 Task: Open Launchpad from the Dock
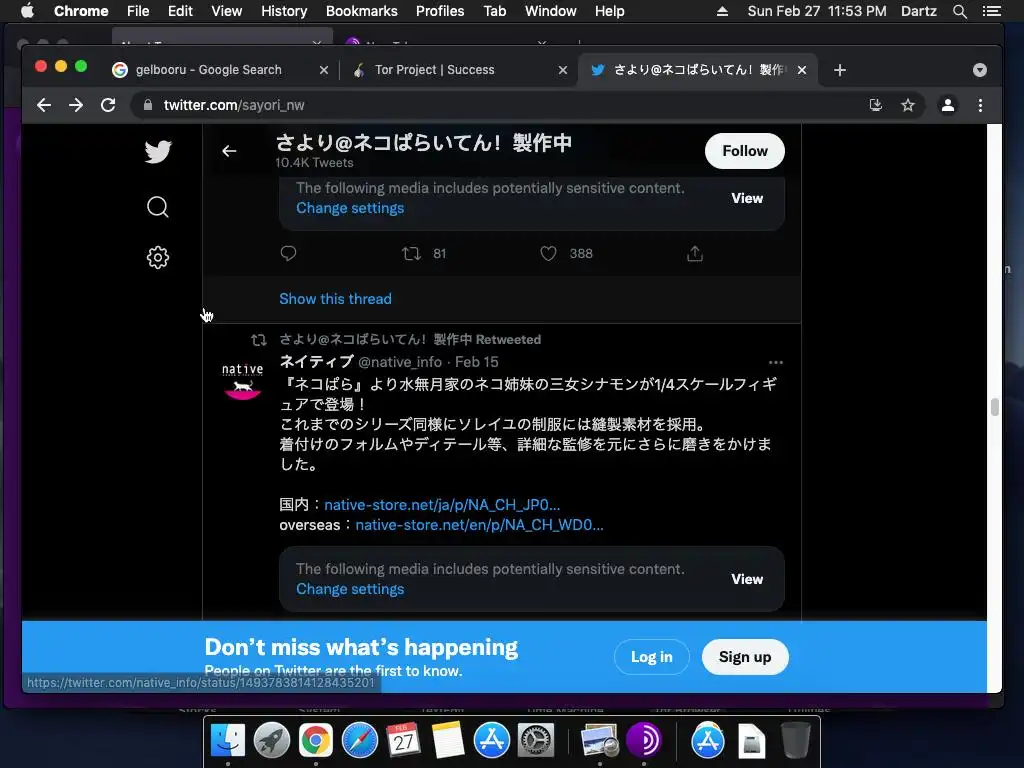(x=272, y=741)
